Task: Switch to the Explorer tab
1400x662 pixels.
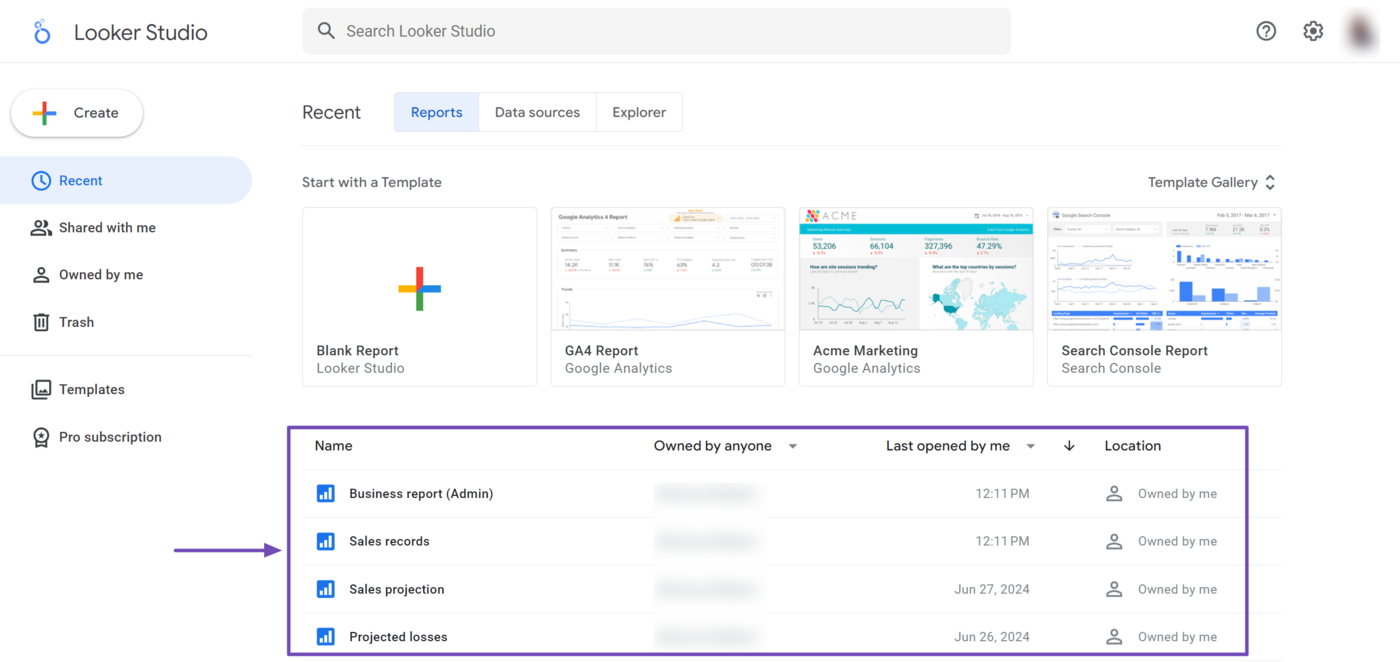Action: coord(639,112)
